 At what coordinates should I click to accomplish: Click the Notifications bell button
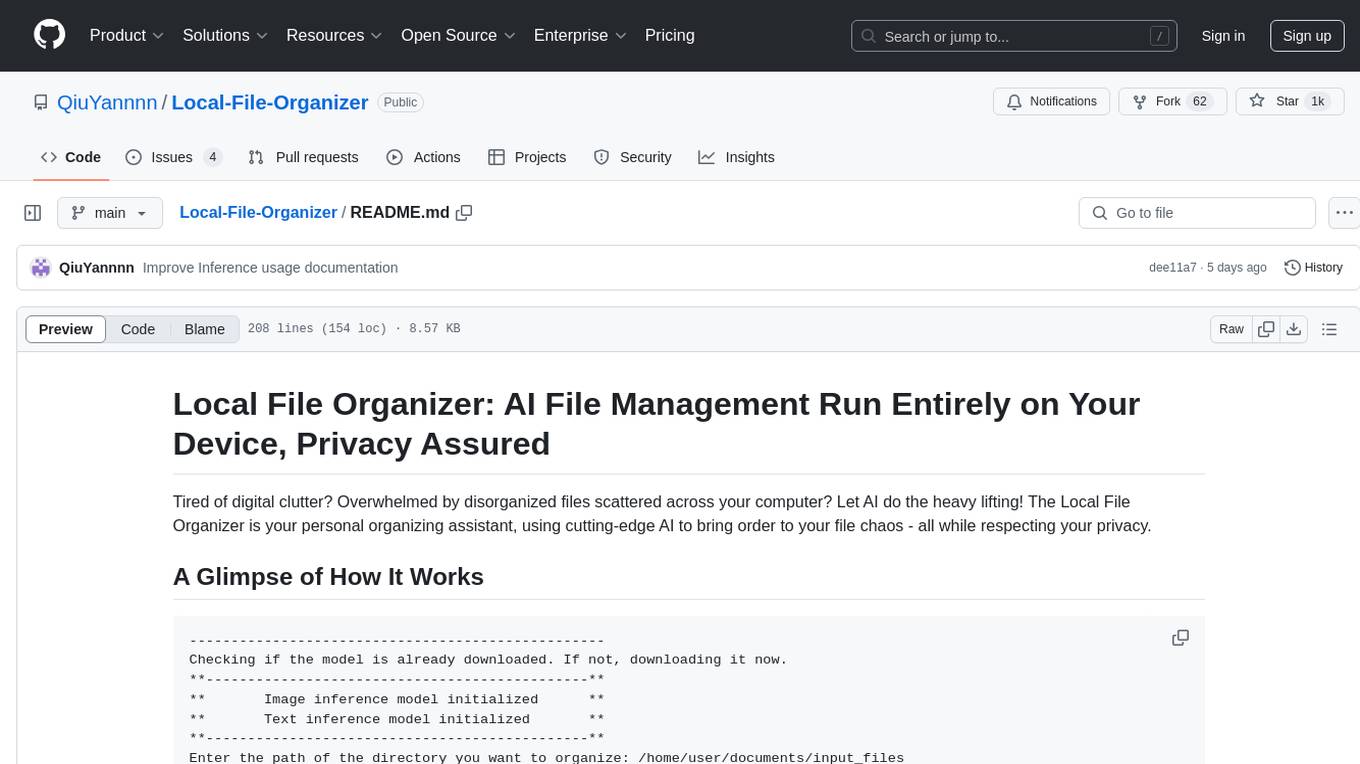point(1051,102)
